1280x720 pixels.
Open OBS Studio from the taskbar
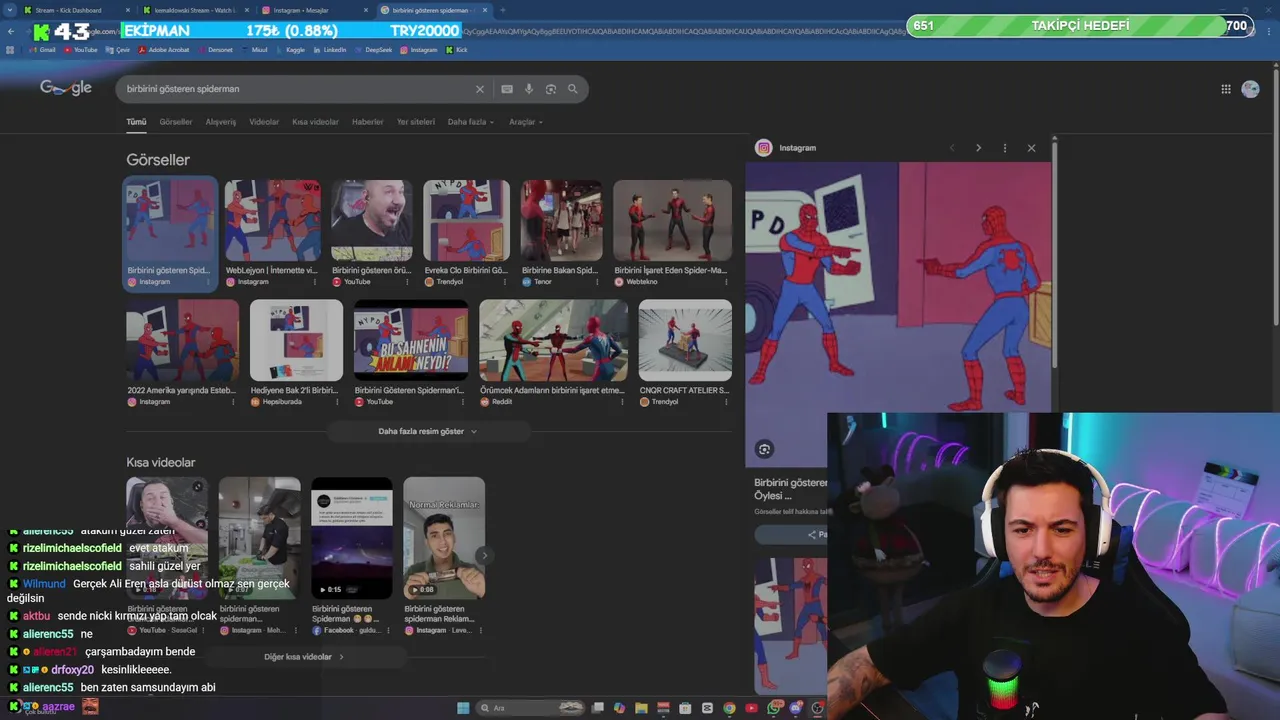pos(818,708)
